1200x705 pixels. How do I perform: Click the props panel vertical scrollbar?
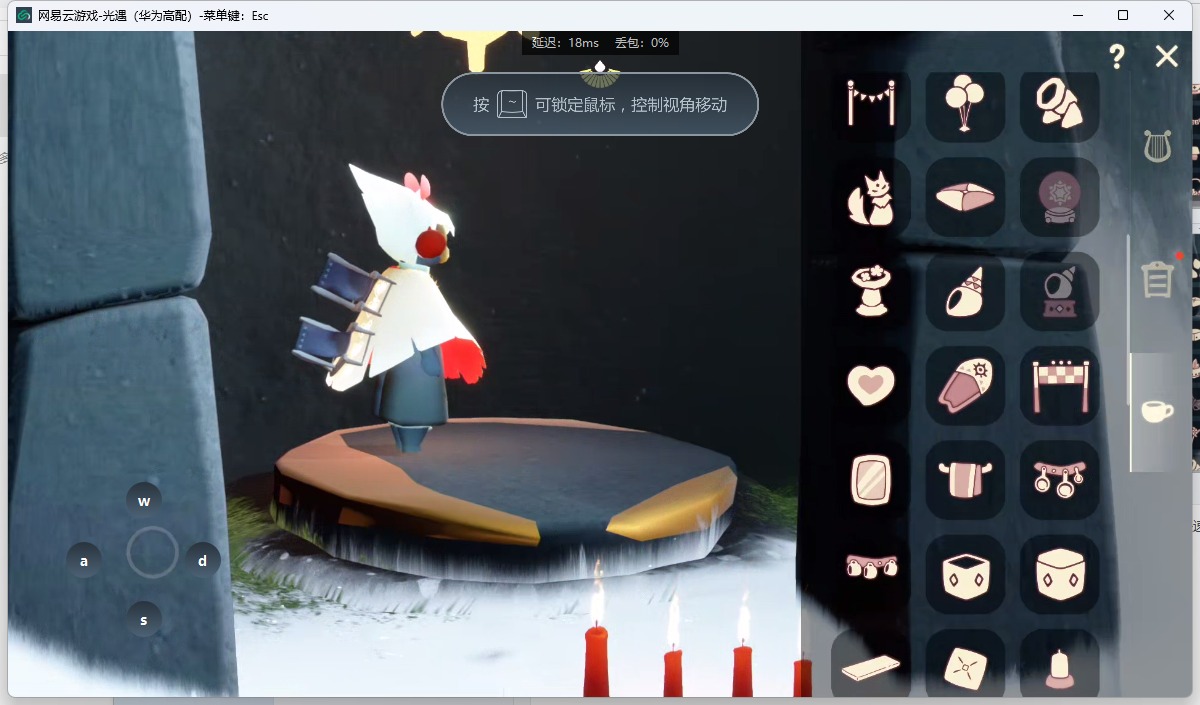pos(1130,350)
